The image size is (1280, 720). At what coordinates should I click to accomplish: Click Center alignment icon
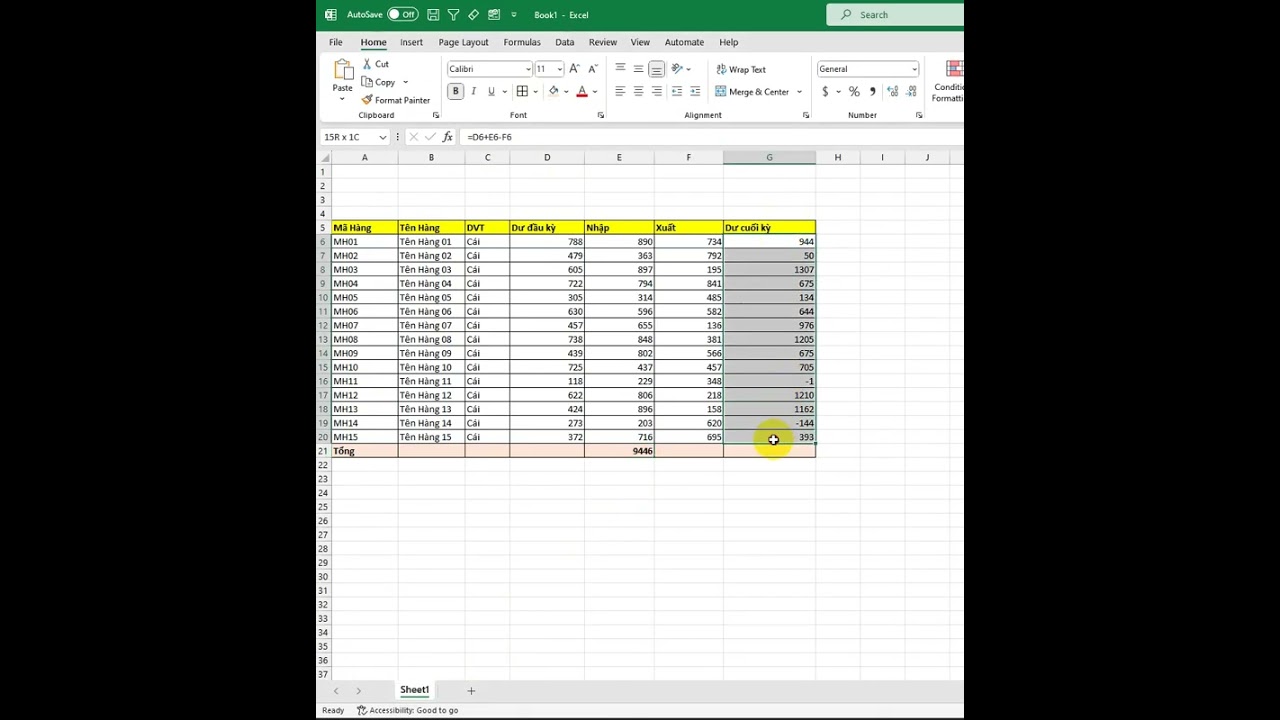coord(638,91)
